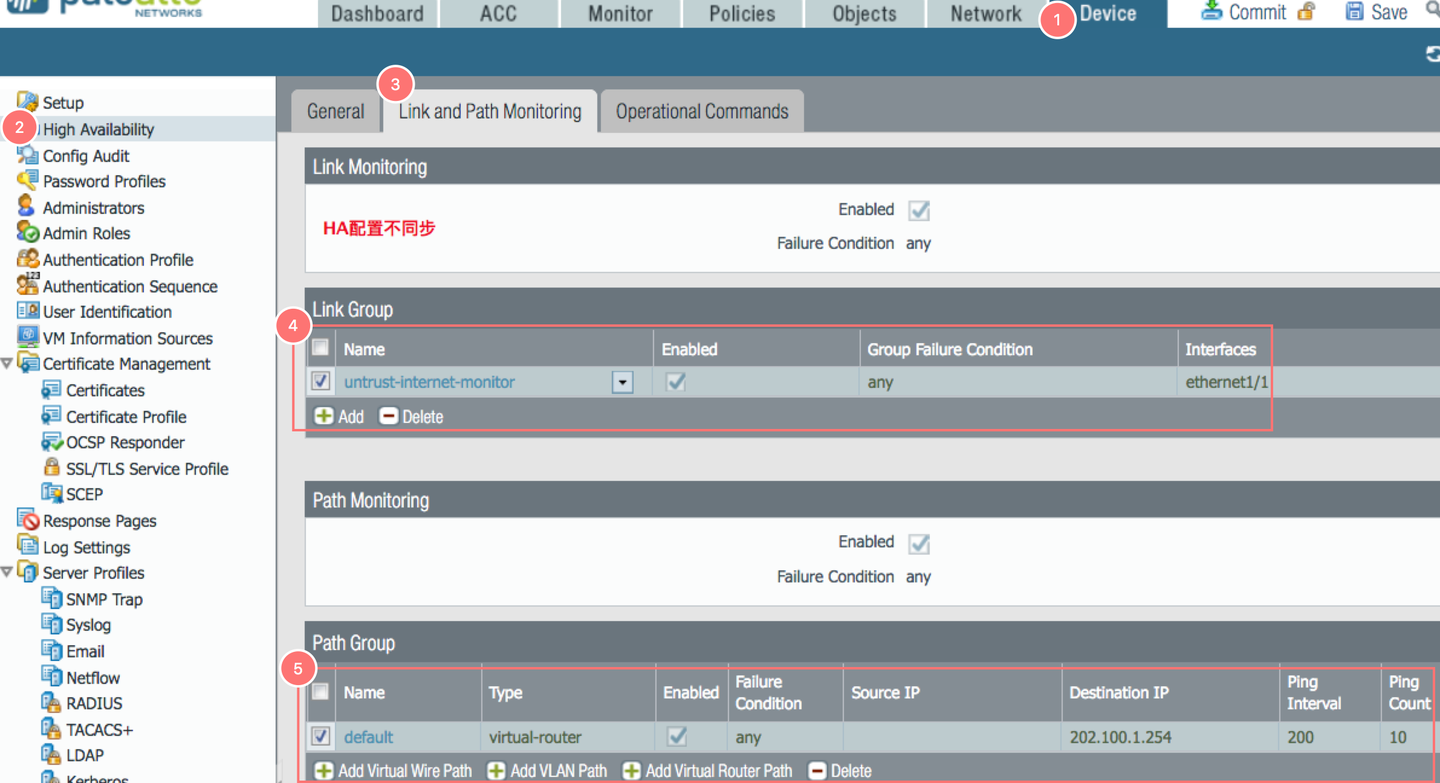Check the Path Group select-all header checkbox
This screenshot has height=783, width=1440.
tap(320, 691)
